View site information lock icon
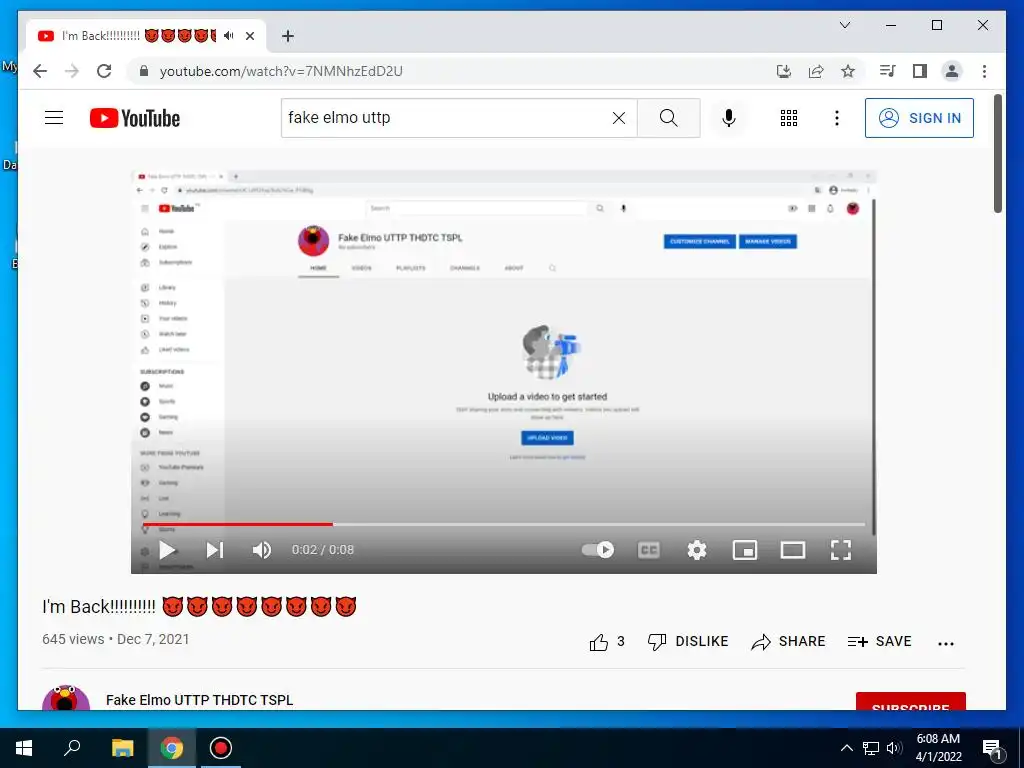 coord(144,71)
